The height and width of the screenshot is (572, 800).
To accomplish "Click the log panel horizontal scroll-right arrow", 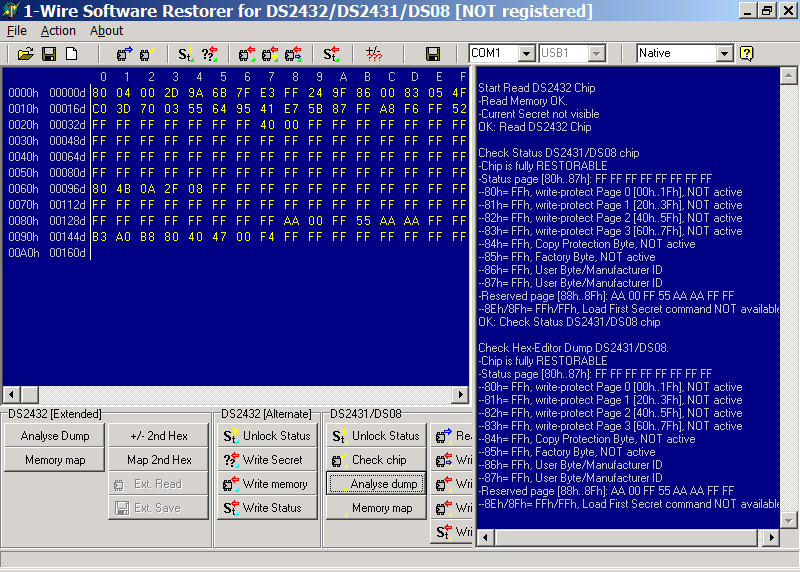I will 771,537.
